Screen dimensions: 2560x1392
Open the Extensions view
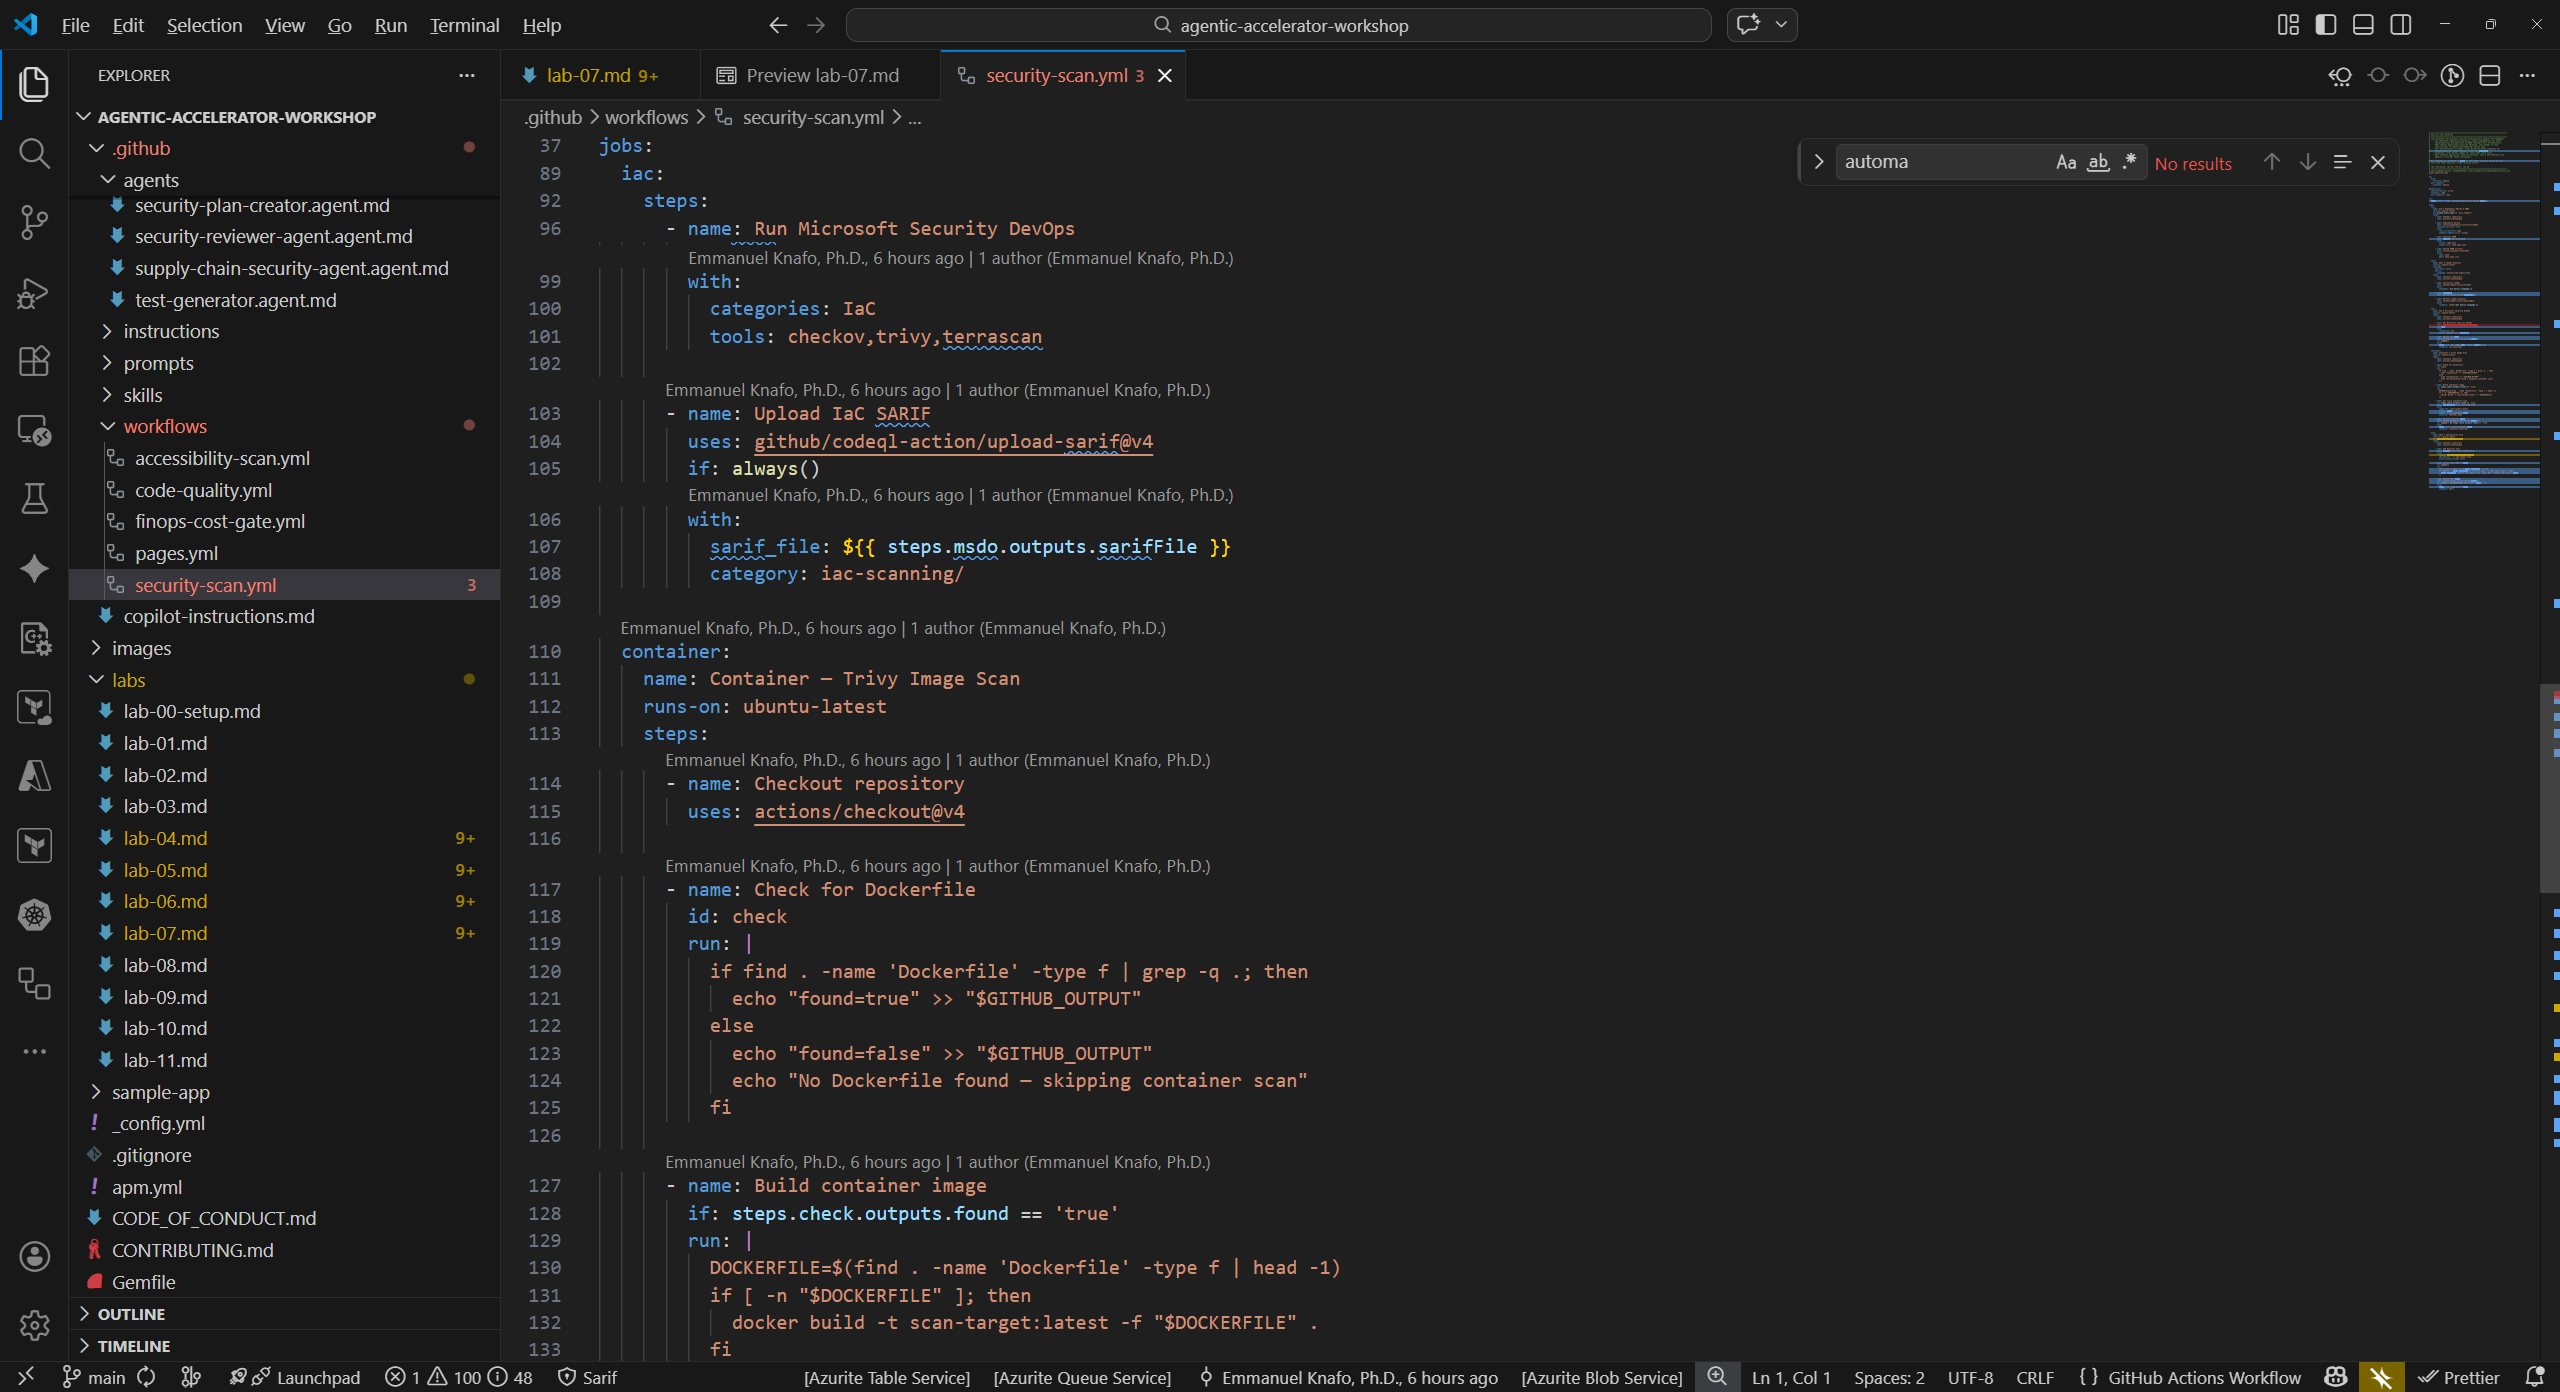33,361
